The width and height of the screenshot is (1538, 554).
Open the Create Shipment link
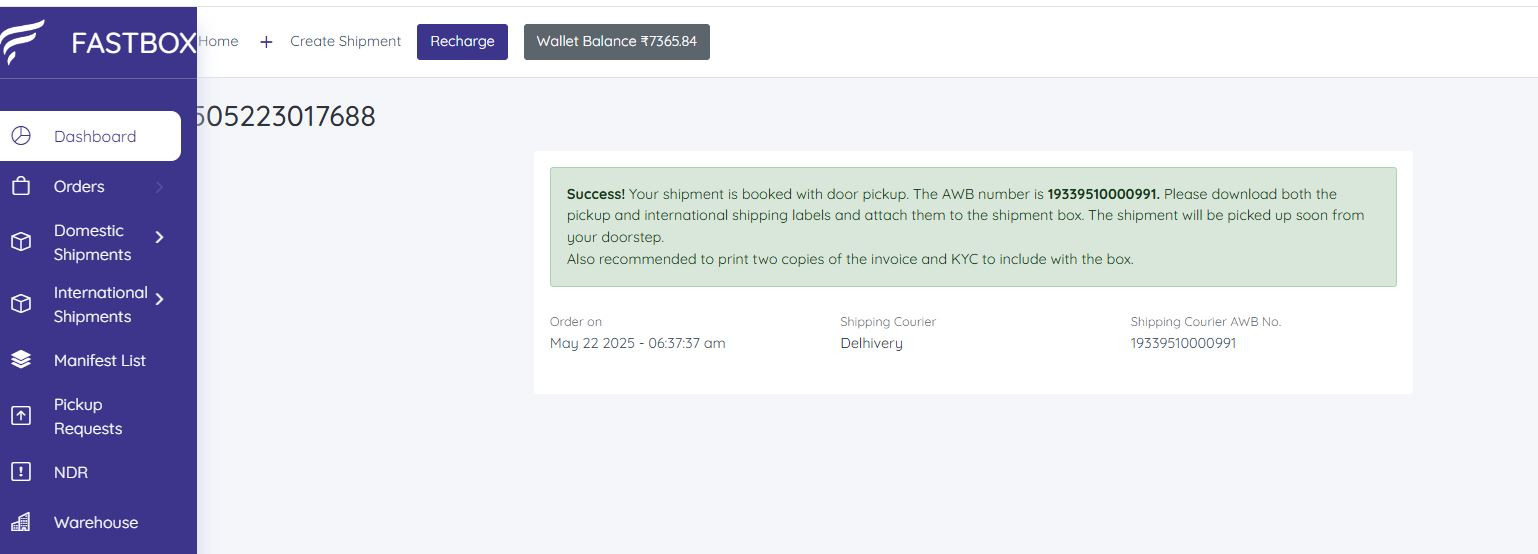tap(345, 42)
